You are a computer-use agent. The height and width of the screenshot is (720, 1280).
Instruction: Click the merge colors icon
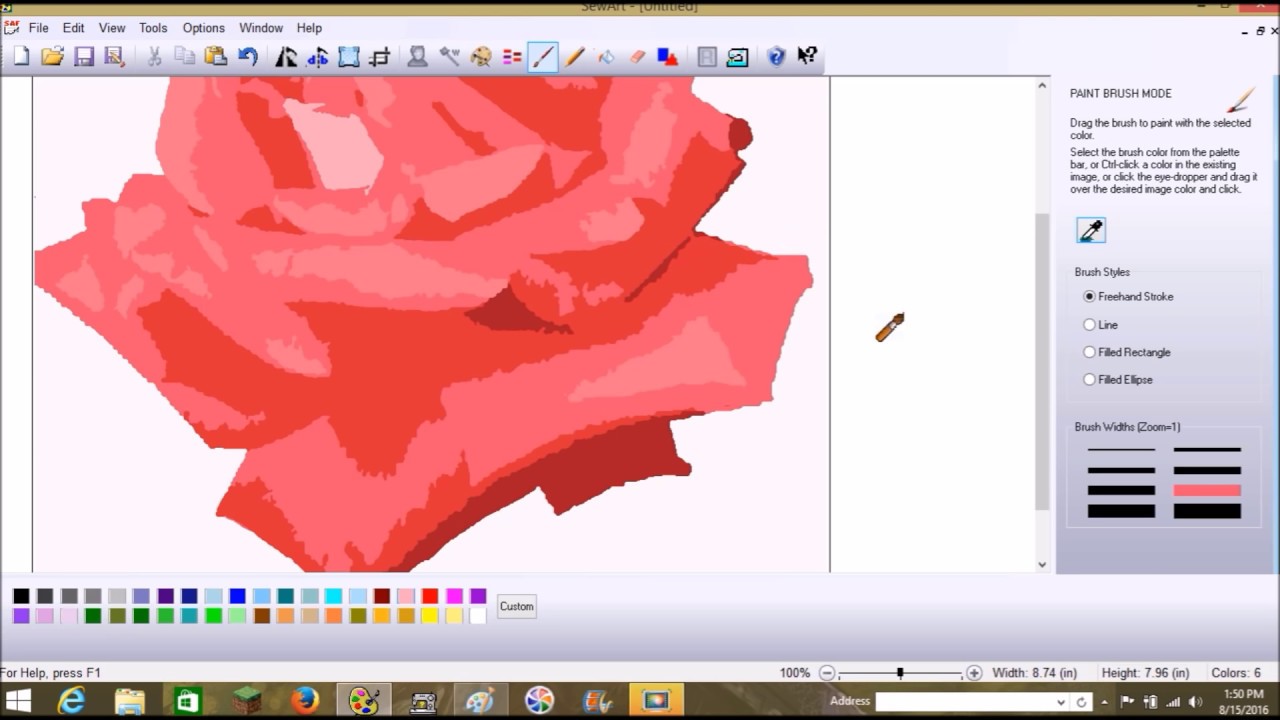click(x=512, y=57)
